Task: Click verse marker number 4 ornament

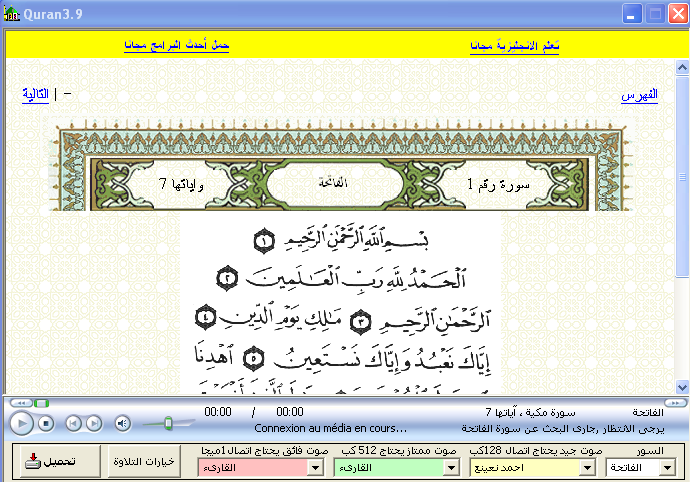Action: [206, 317]
